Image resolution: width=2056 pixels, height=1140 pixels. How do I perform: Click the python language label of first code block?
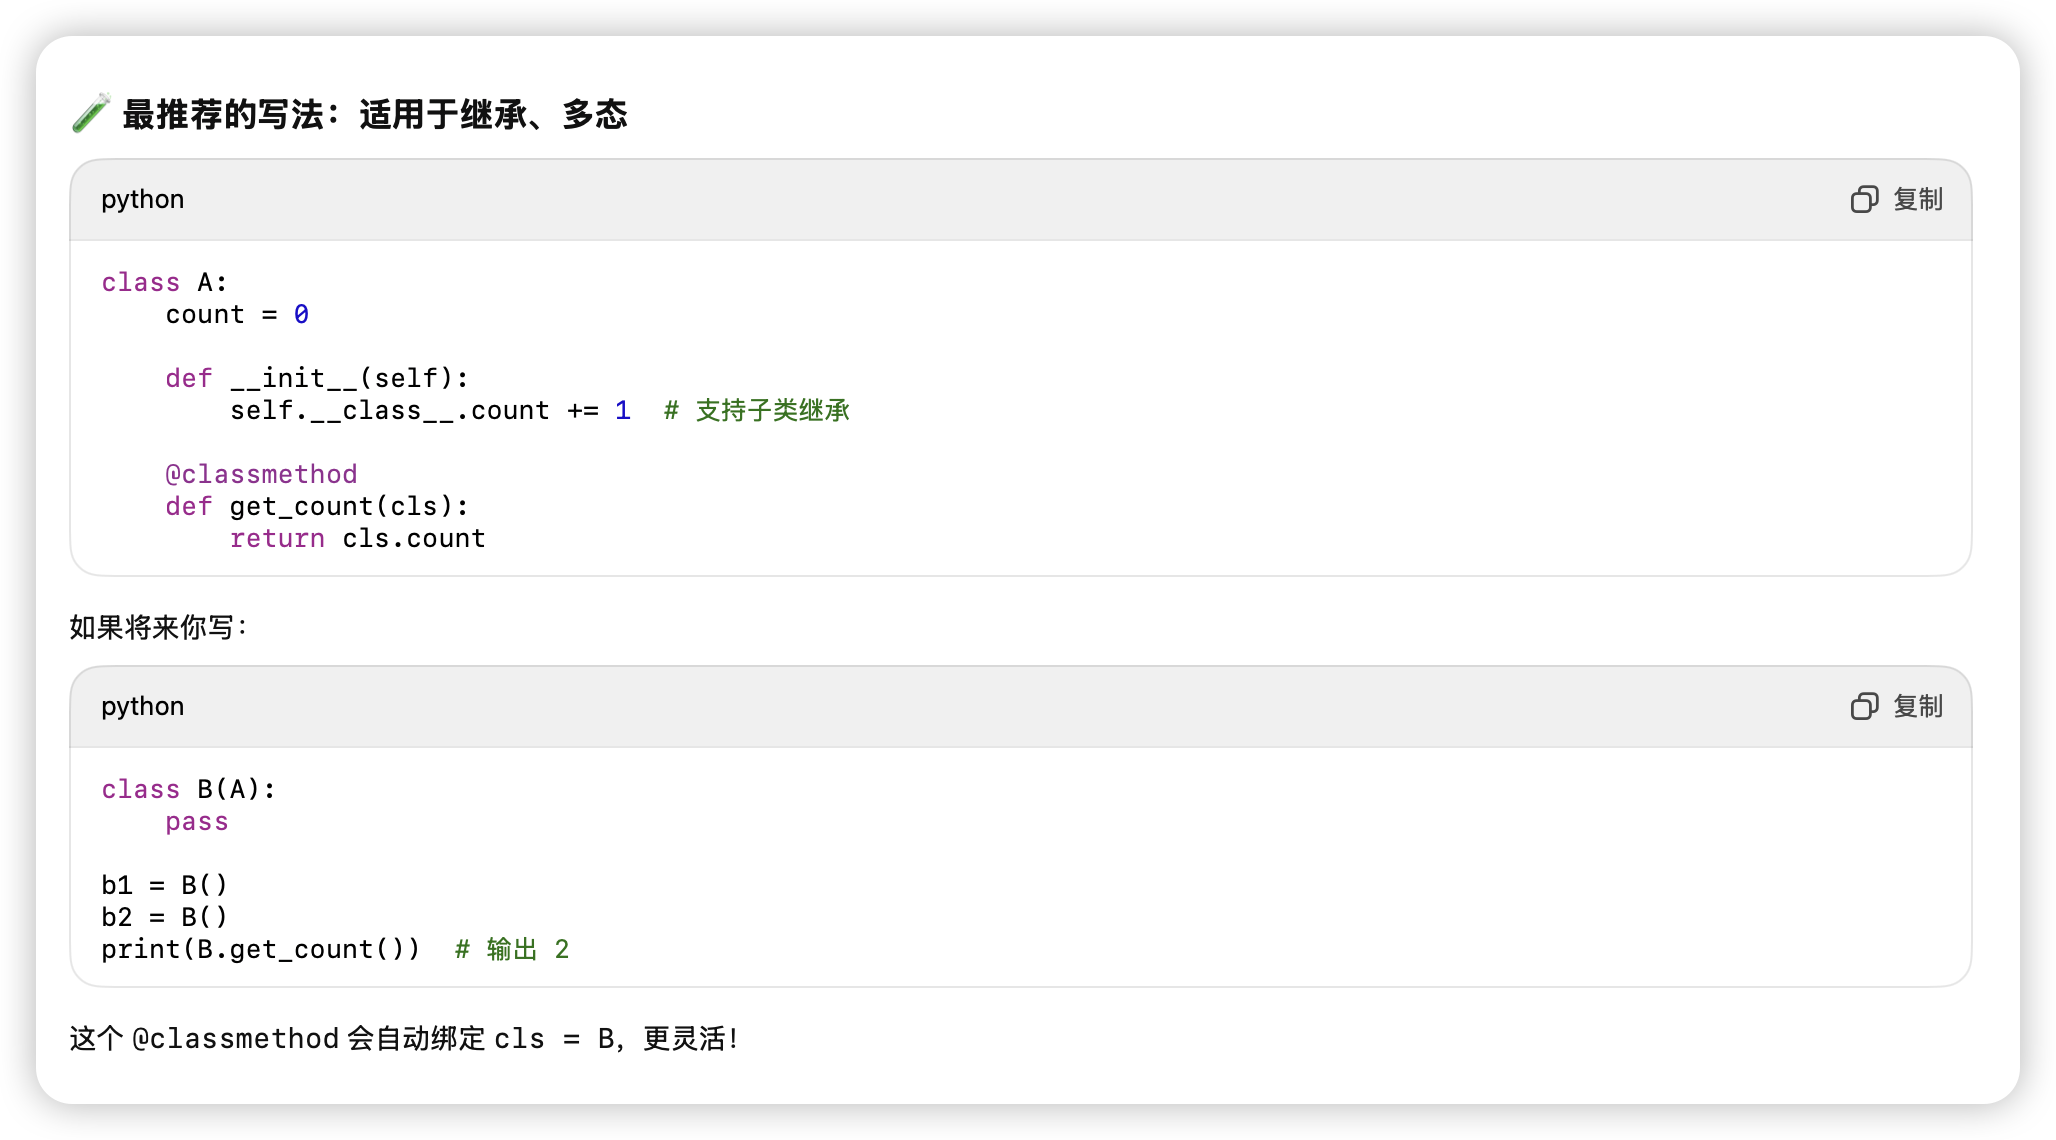click(142, 200)
